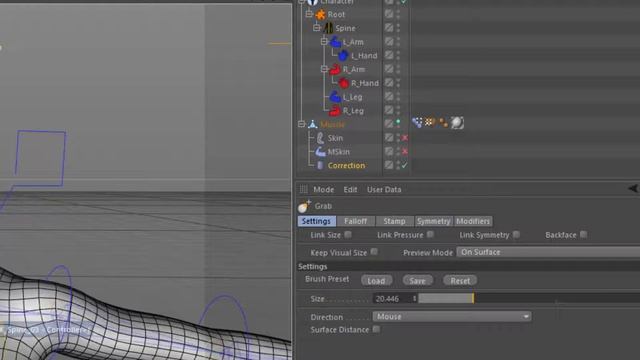This screenshot has width=640, height=360.
Task: Switch to the Stamp tab
Action: click(394, 221)
